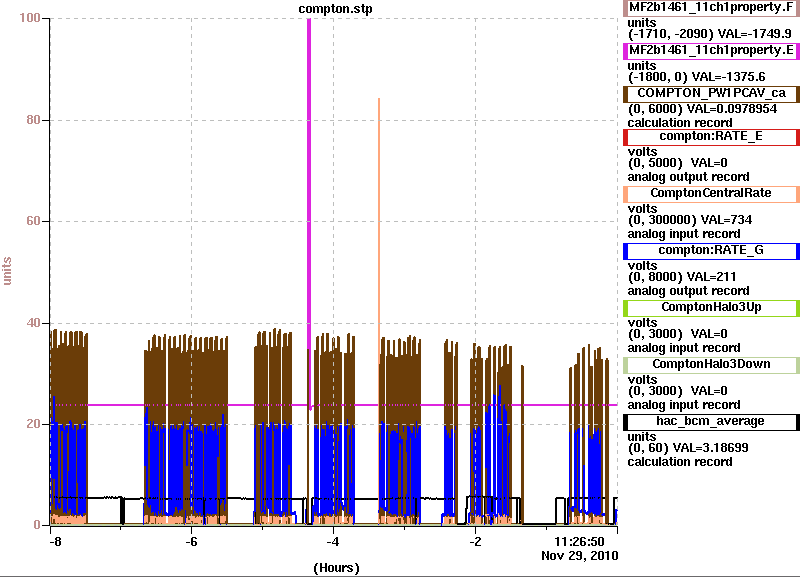This screenshot has height=577, width=800.
Task: Select the hac_bcm_average legend entry
Action: click(711, 421)
